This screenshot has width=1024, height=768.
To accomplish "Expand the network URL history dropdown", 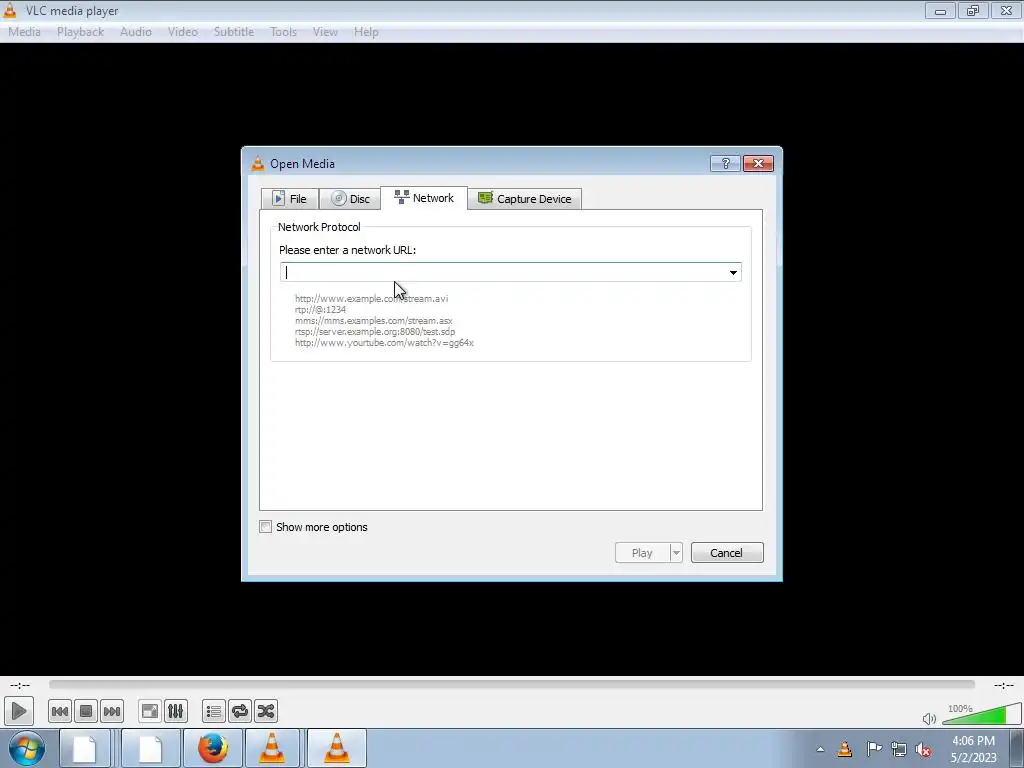I will tap(733, 272).
